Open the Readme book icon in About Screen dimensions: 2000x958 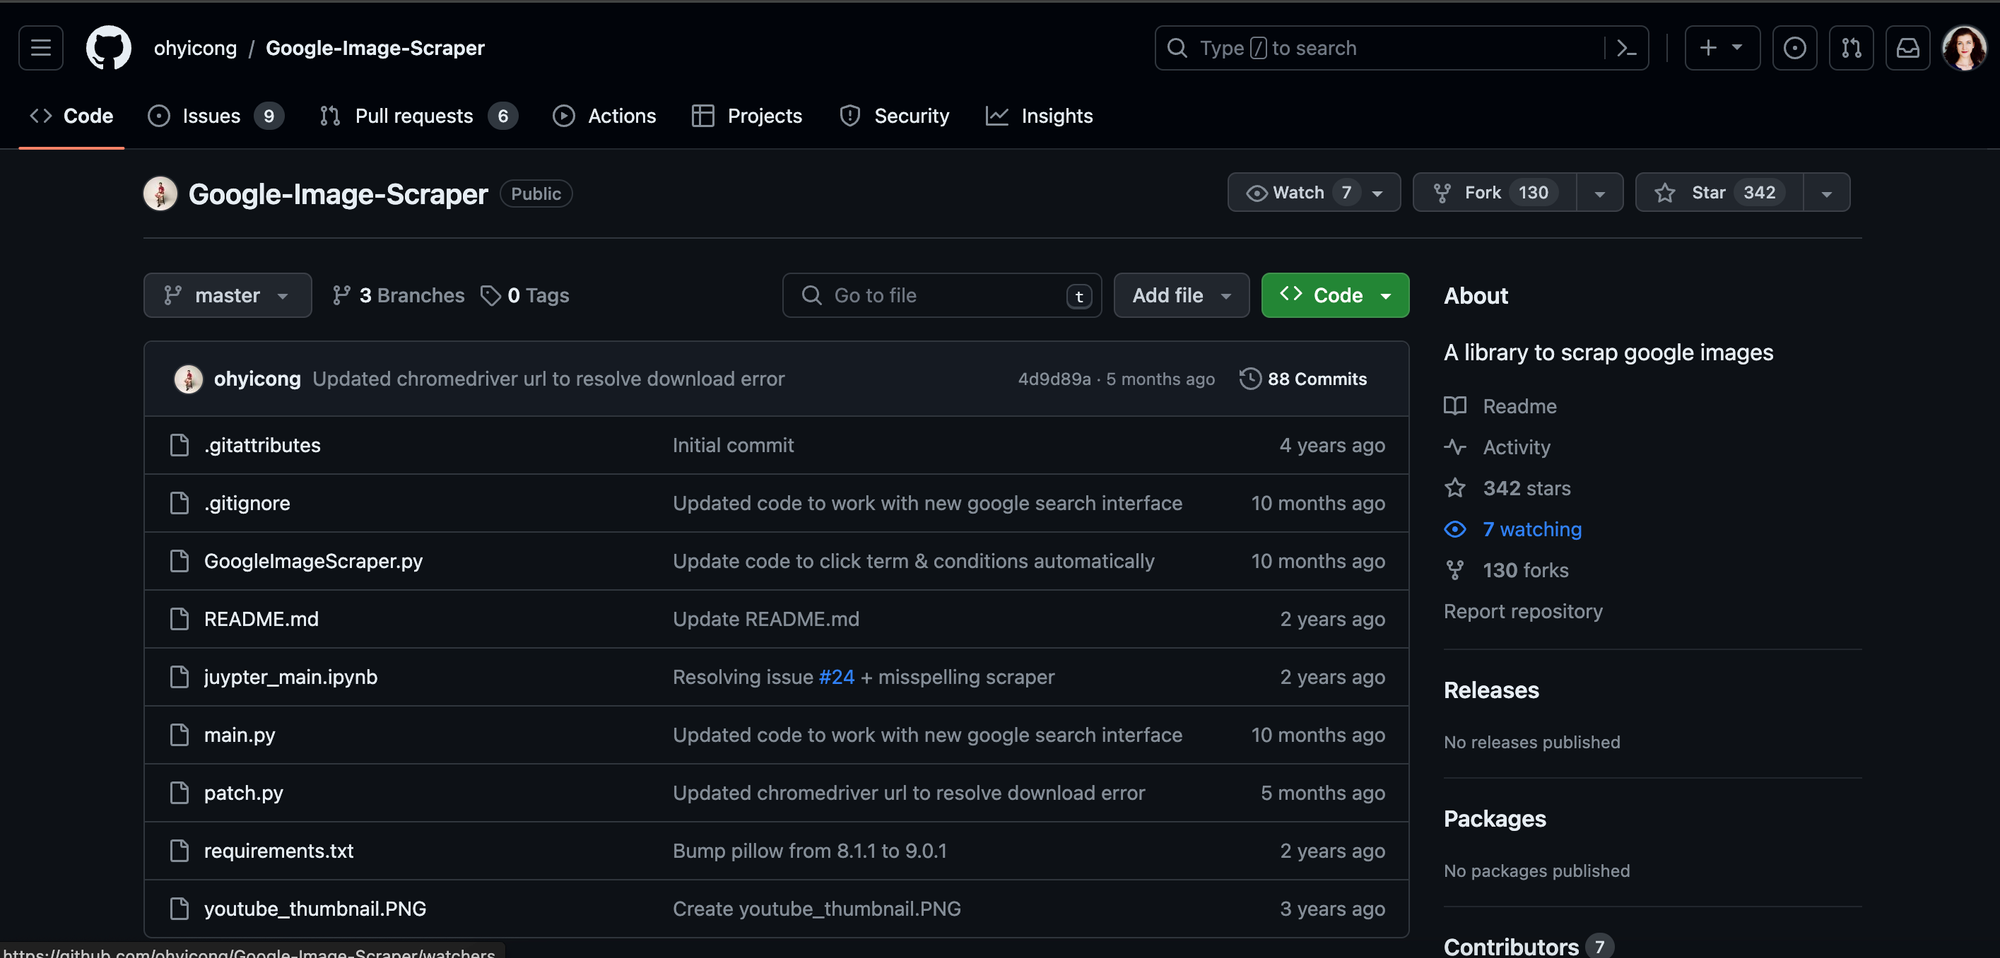tap(1456, 406)
